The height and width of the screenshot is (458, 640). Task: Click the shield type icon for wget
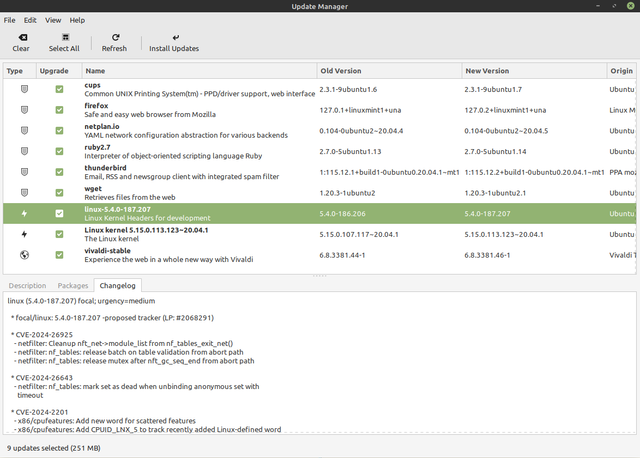[24, 193]
